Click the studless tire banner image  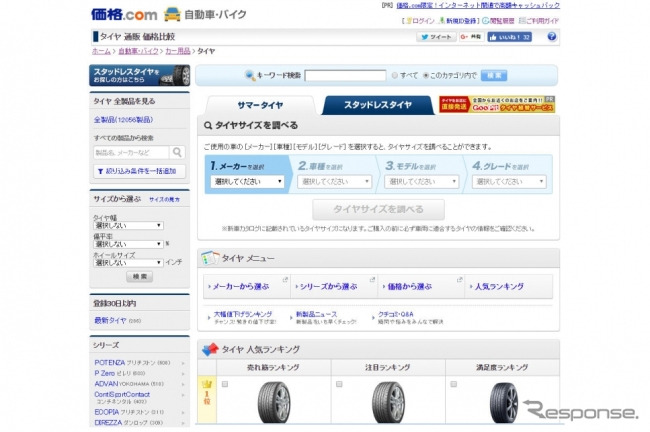139,75
